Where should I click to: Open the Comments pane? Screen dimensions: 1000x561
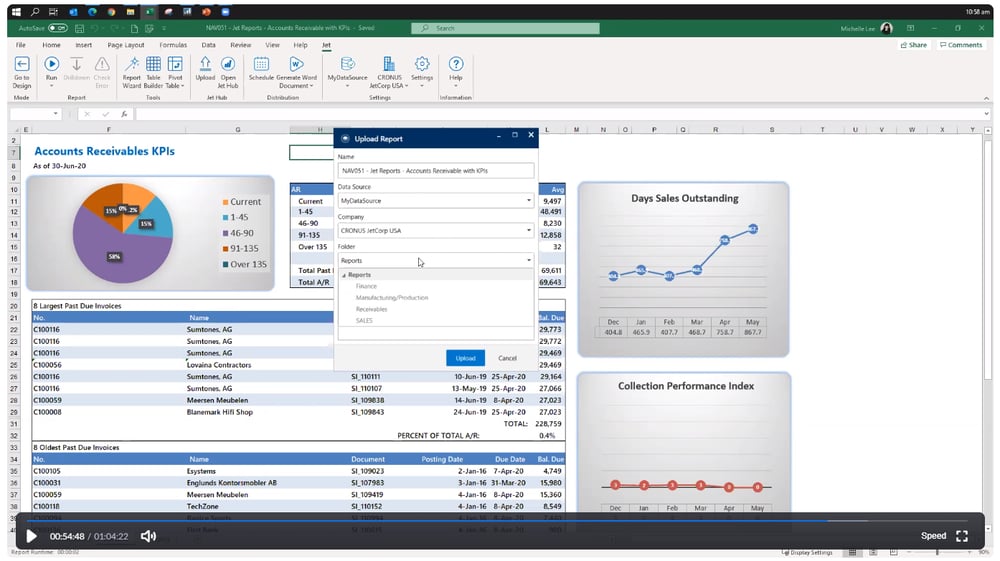pos(961,45)
